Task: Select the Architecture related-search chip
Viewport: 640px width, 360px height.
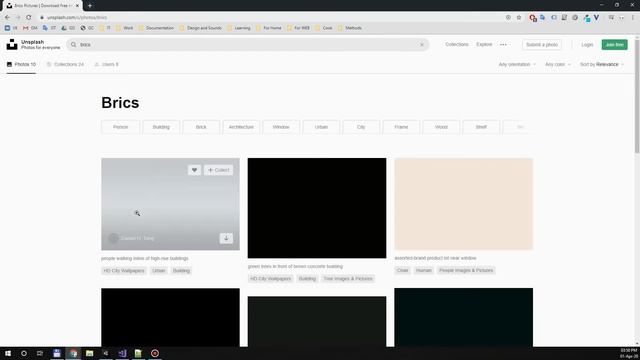Action: [241, 127]
